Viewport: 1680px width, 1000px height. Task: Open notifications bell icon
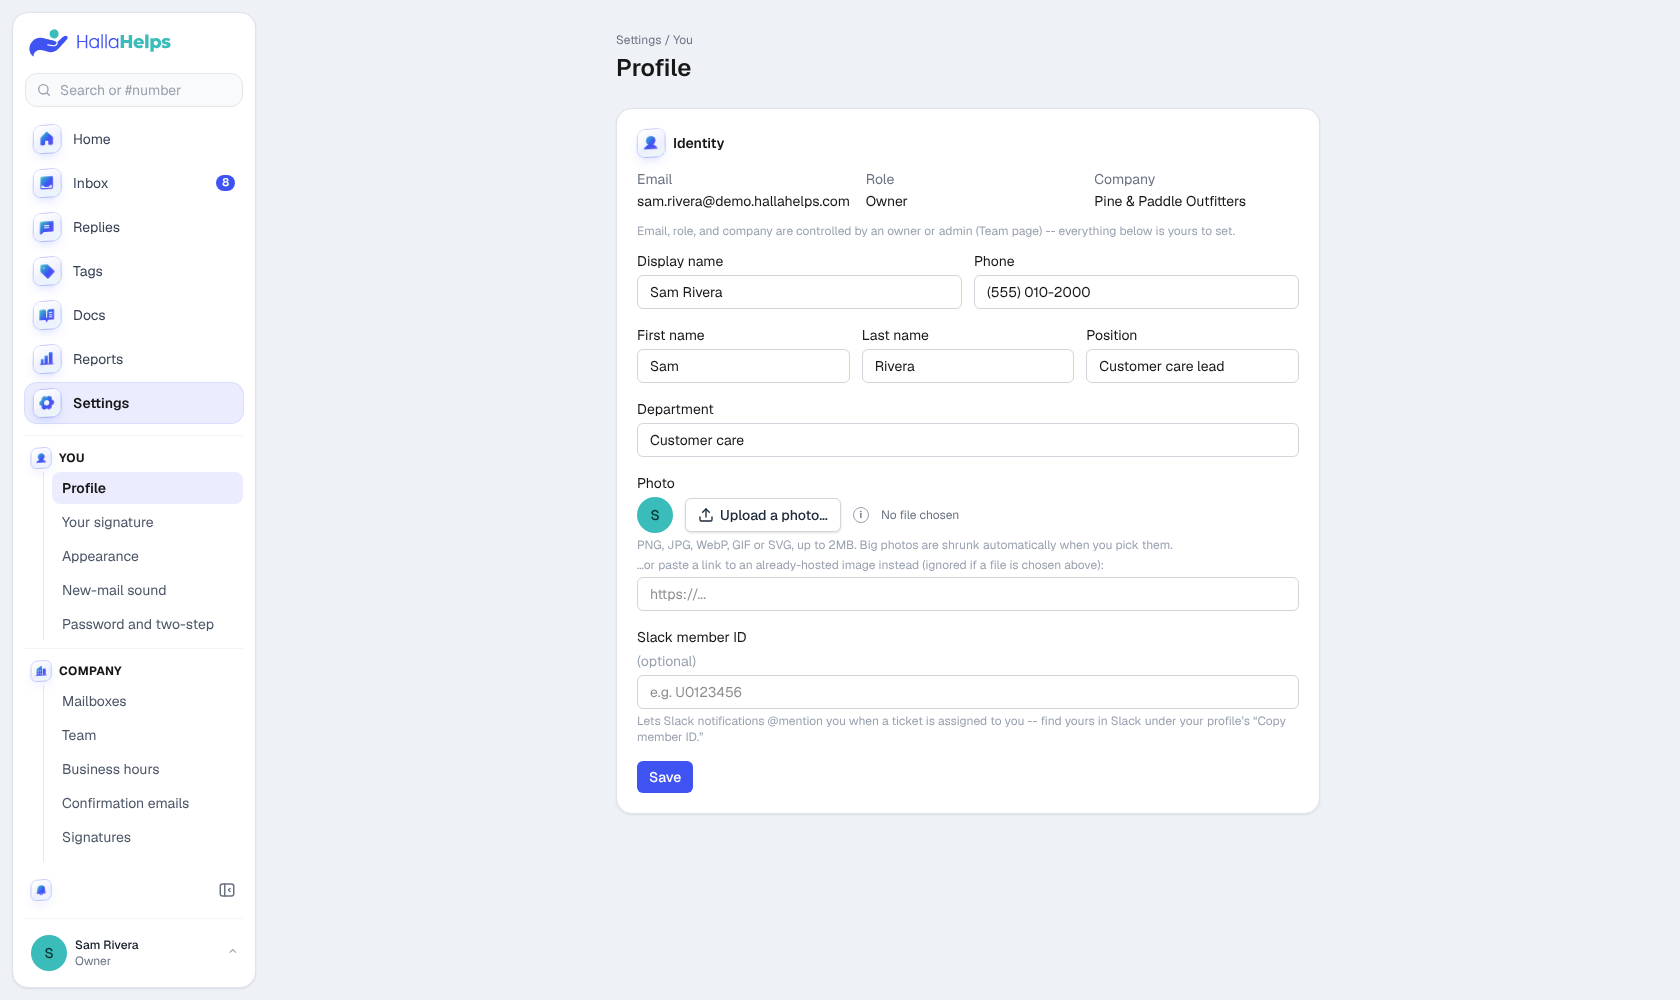(41, 890)
